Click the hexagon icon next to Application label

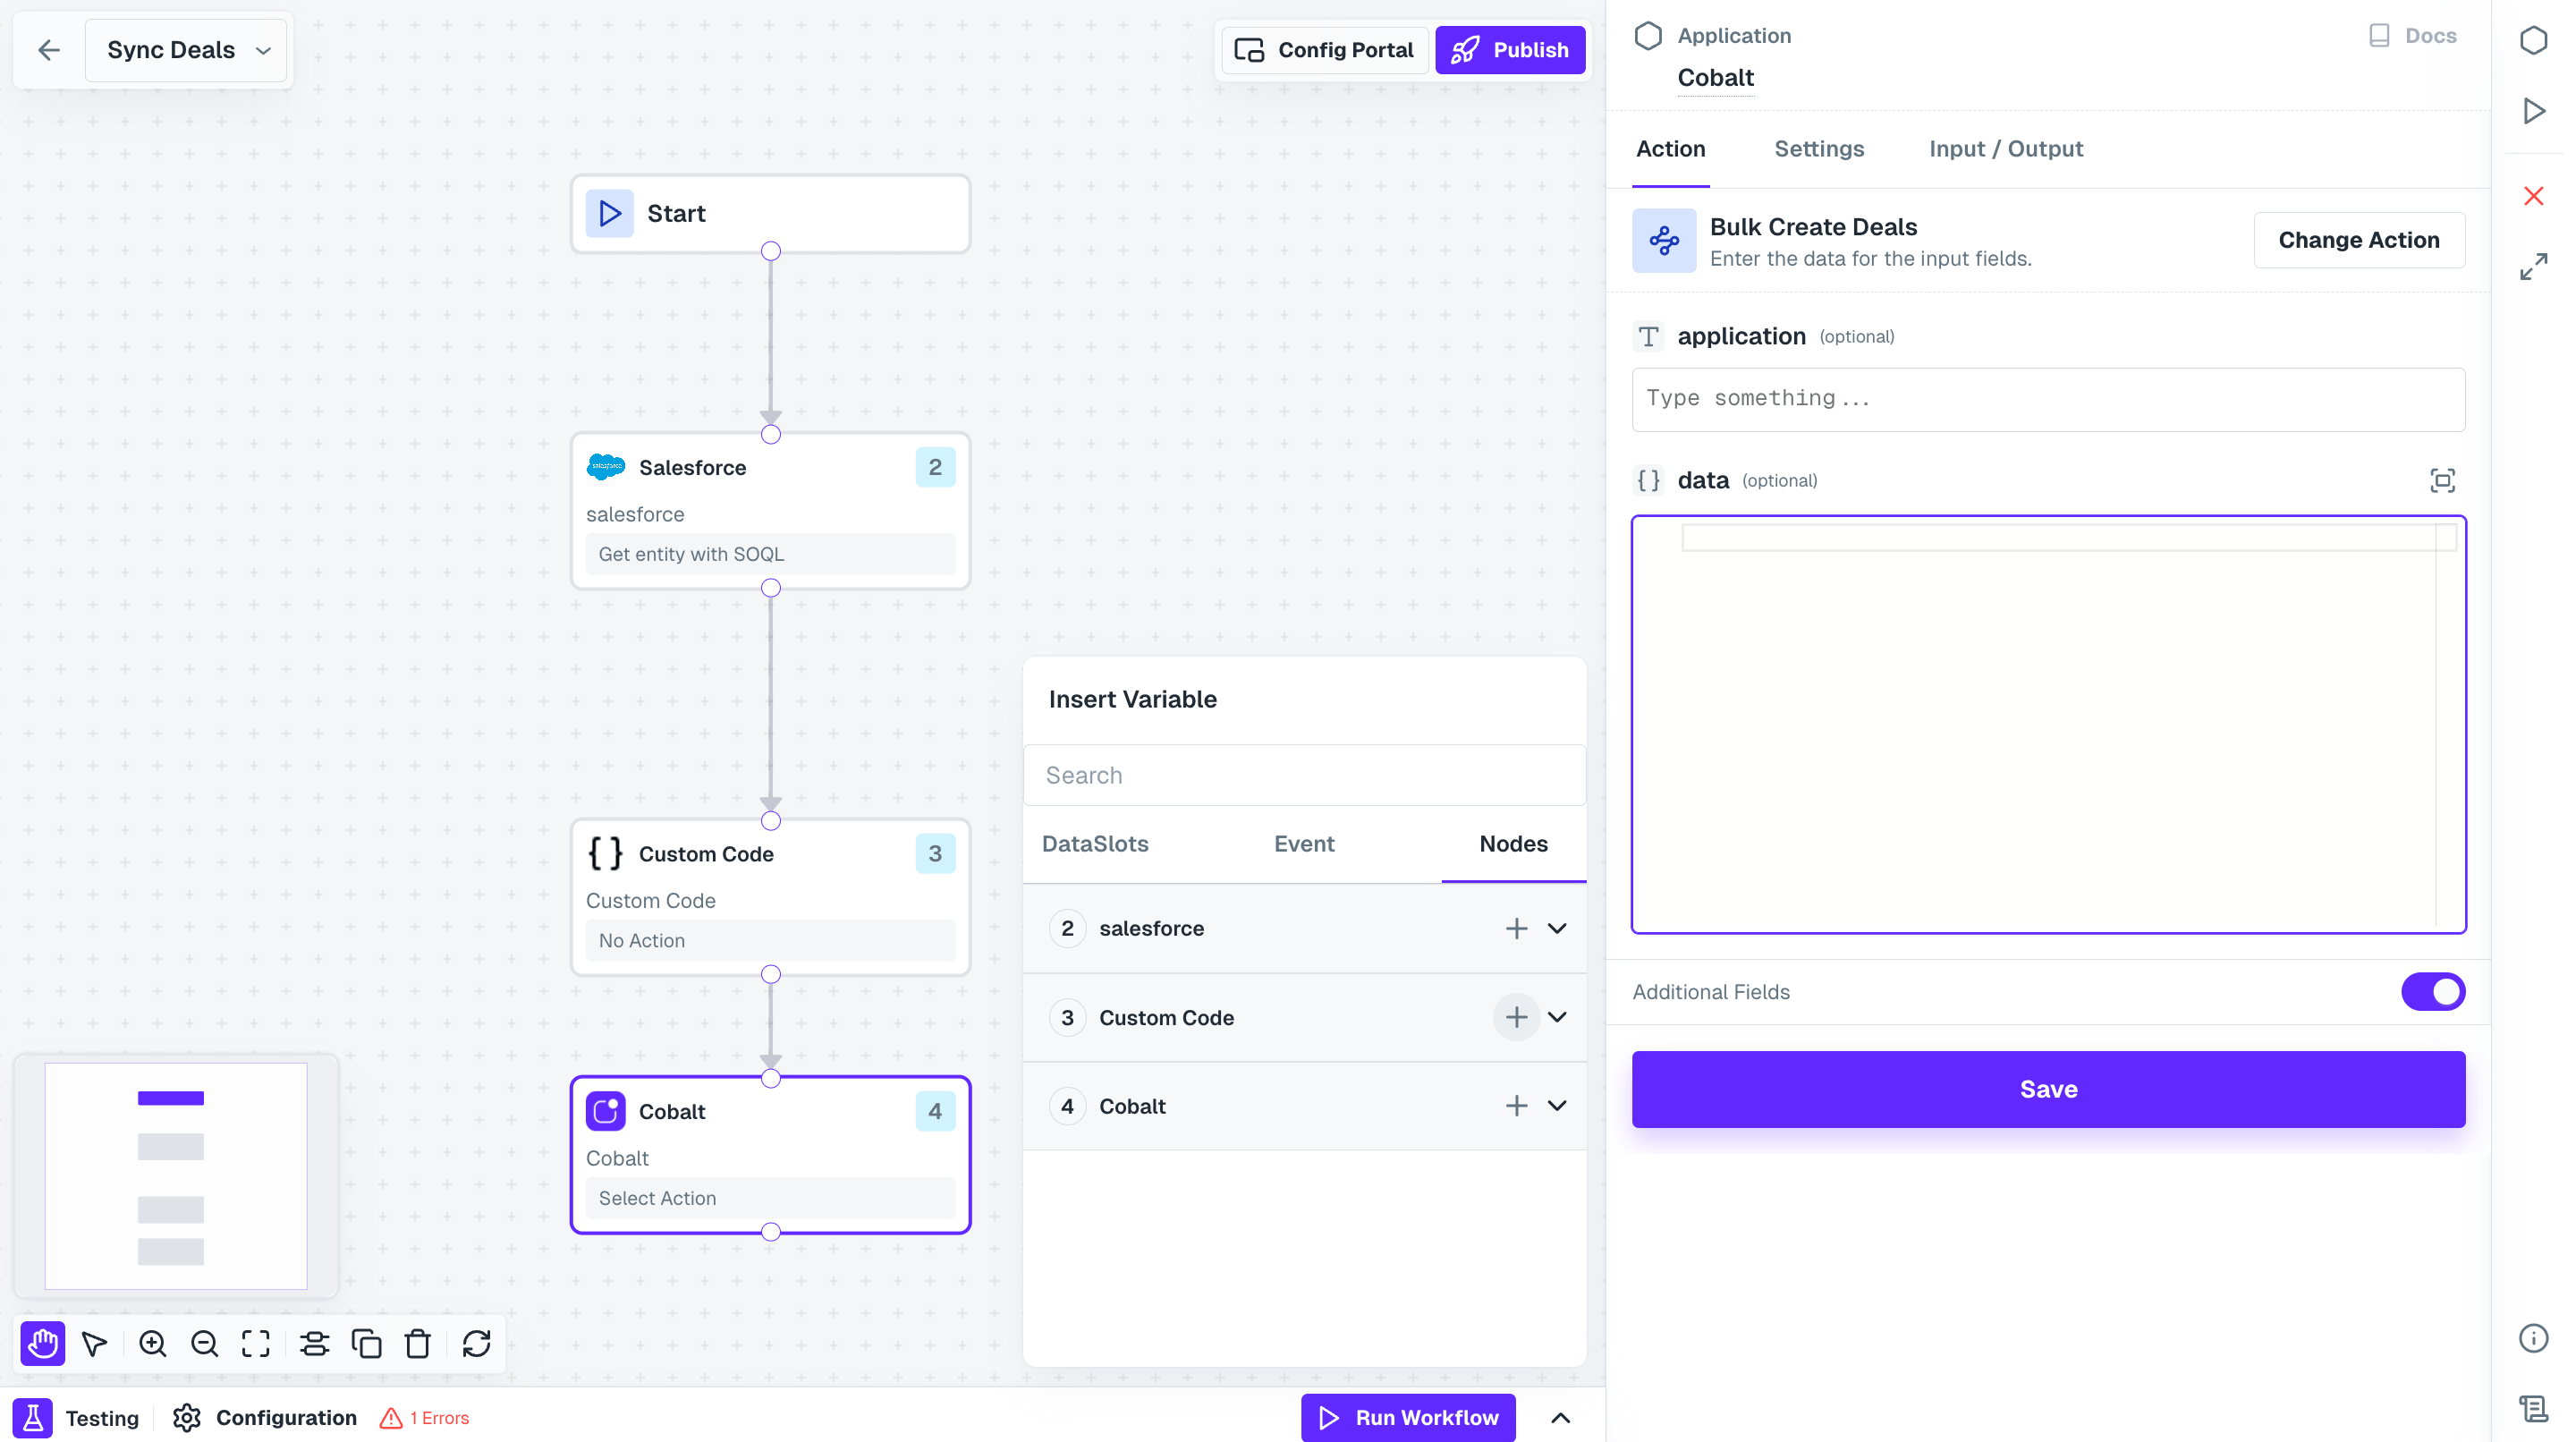(1648, 36)
